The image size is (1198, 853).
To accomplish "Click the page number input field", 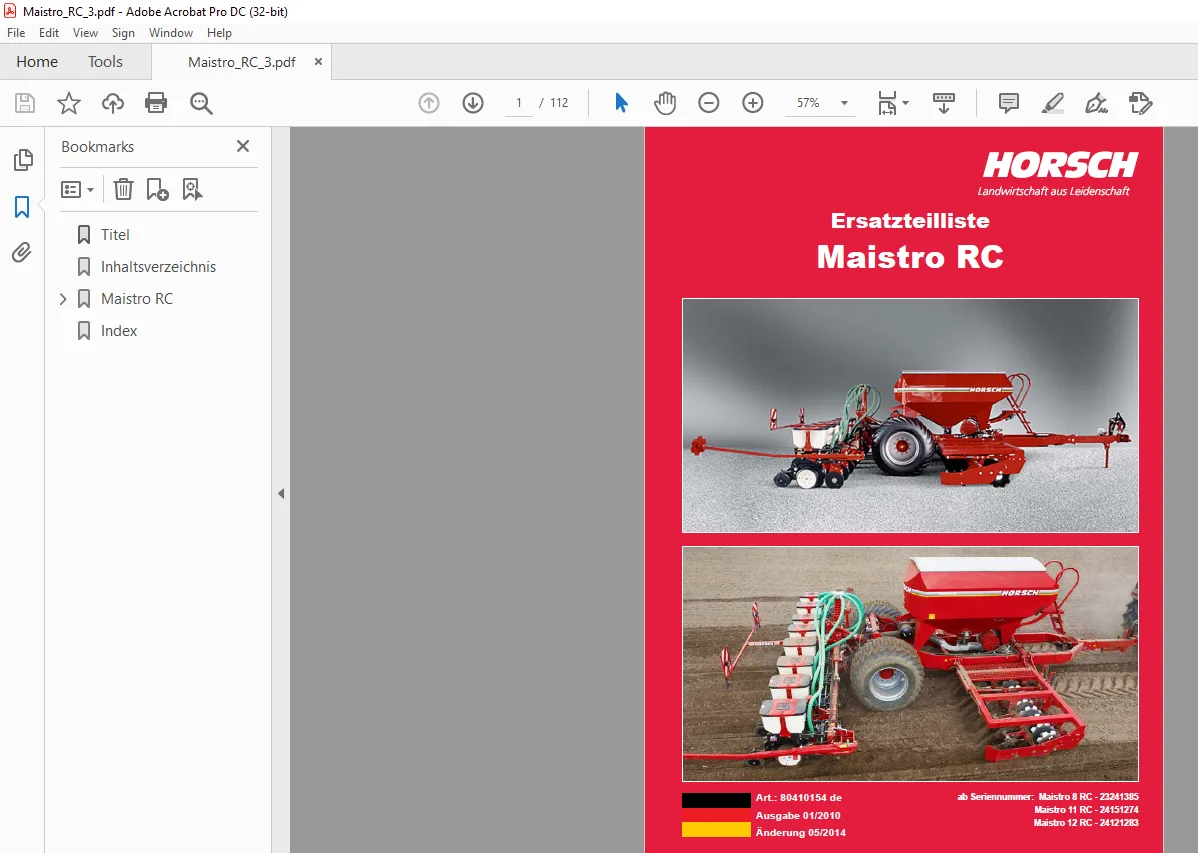I will 519,102.
